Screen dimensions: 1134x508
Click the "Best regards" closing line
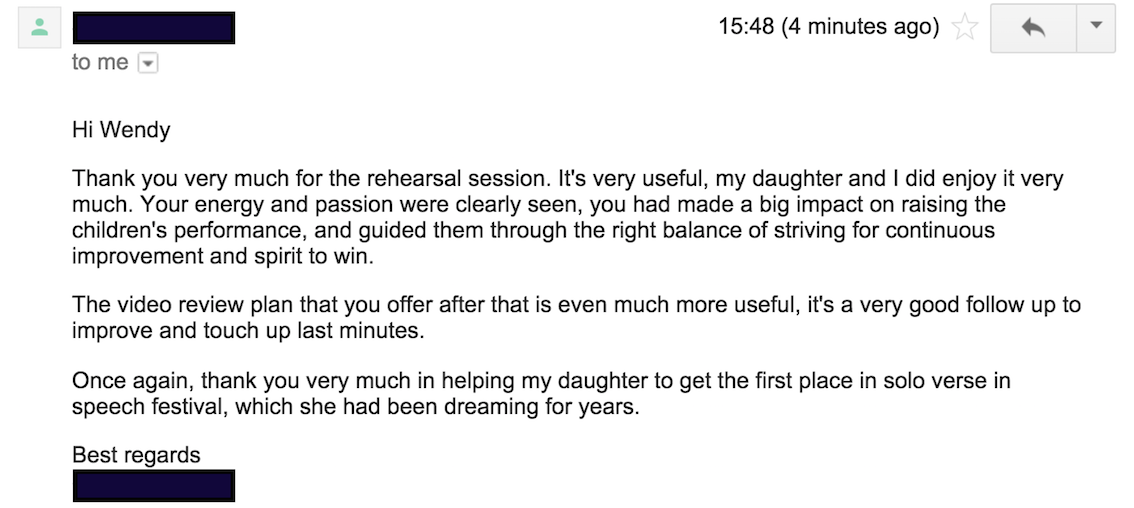[x=136, y=456]
